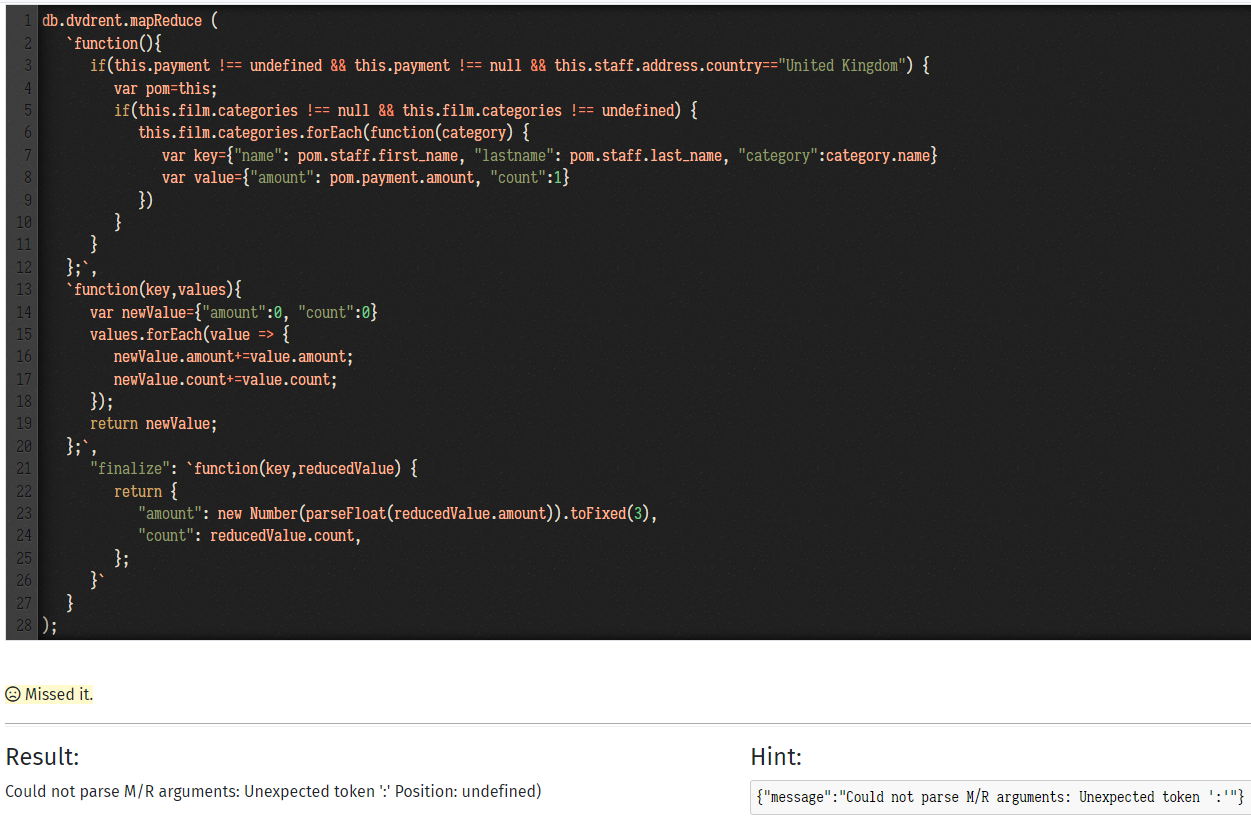Viewport: 1251px width, 819px height.
Task: Click the 'Result:' heading
Action: (42, 756)
